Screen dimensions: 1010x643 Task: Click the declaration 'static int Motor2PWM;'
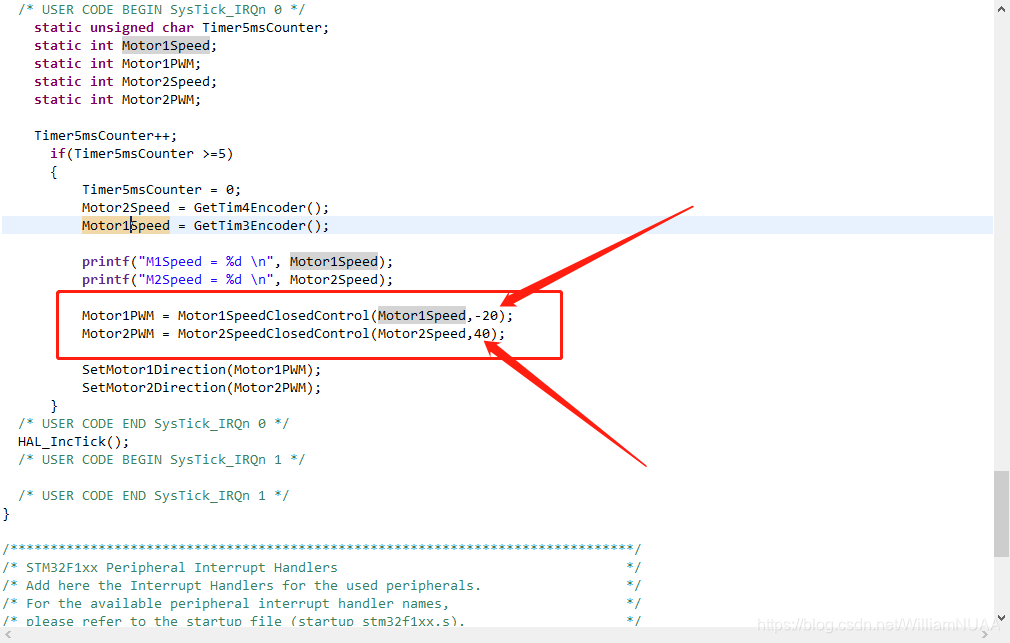(x=117, y=100)
